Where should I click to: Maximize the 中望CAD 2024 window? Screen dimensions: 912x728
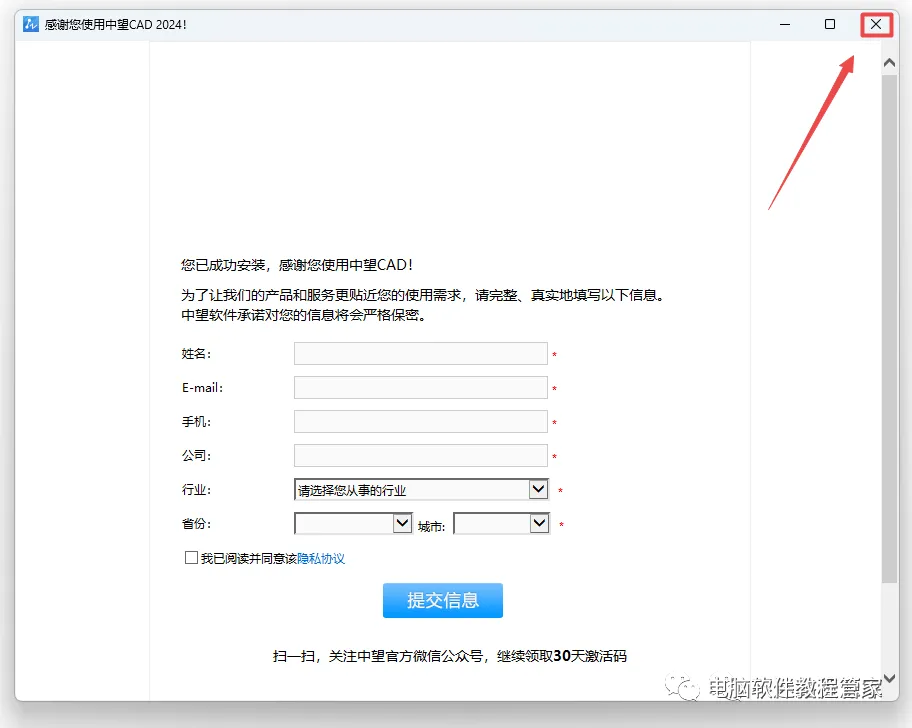[830, 24]
